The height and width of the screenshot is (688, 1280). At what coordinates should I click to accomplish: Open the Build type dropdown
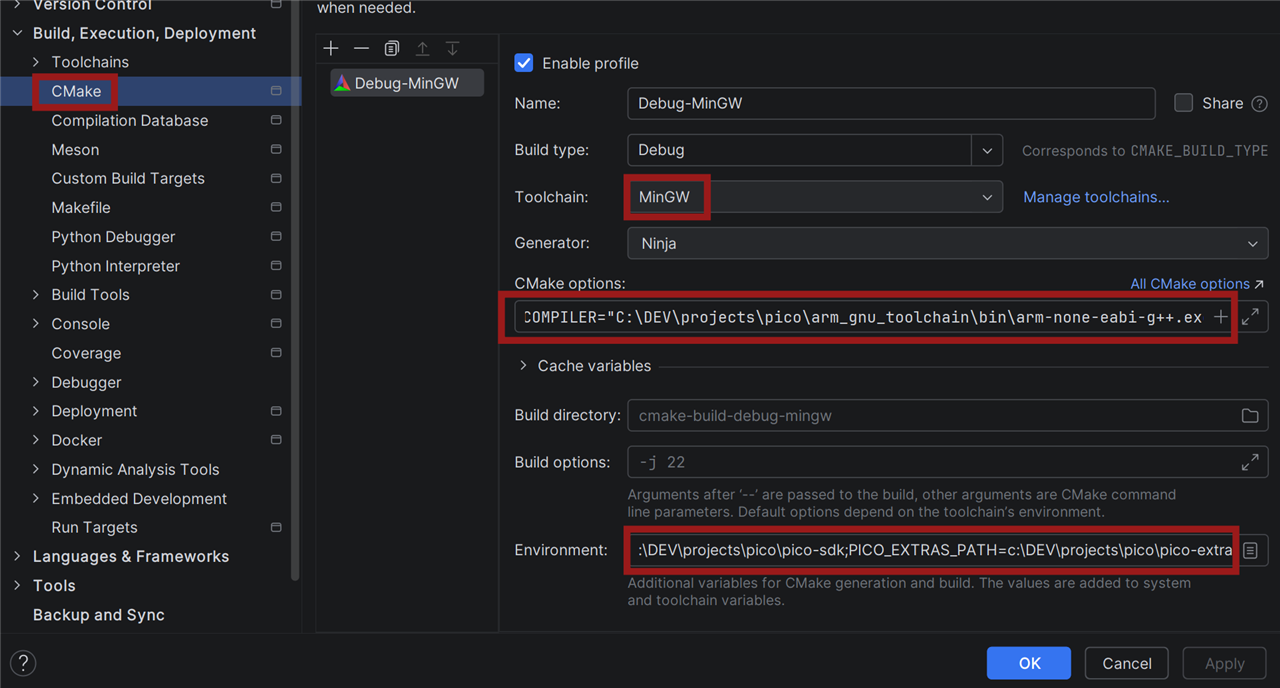click(986, 150)
